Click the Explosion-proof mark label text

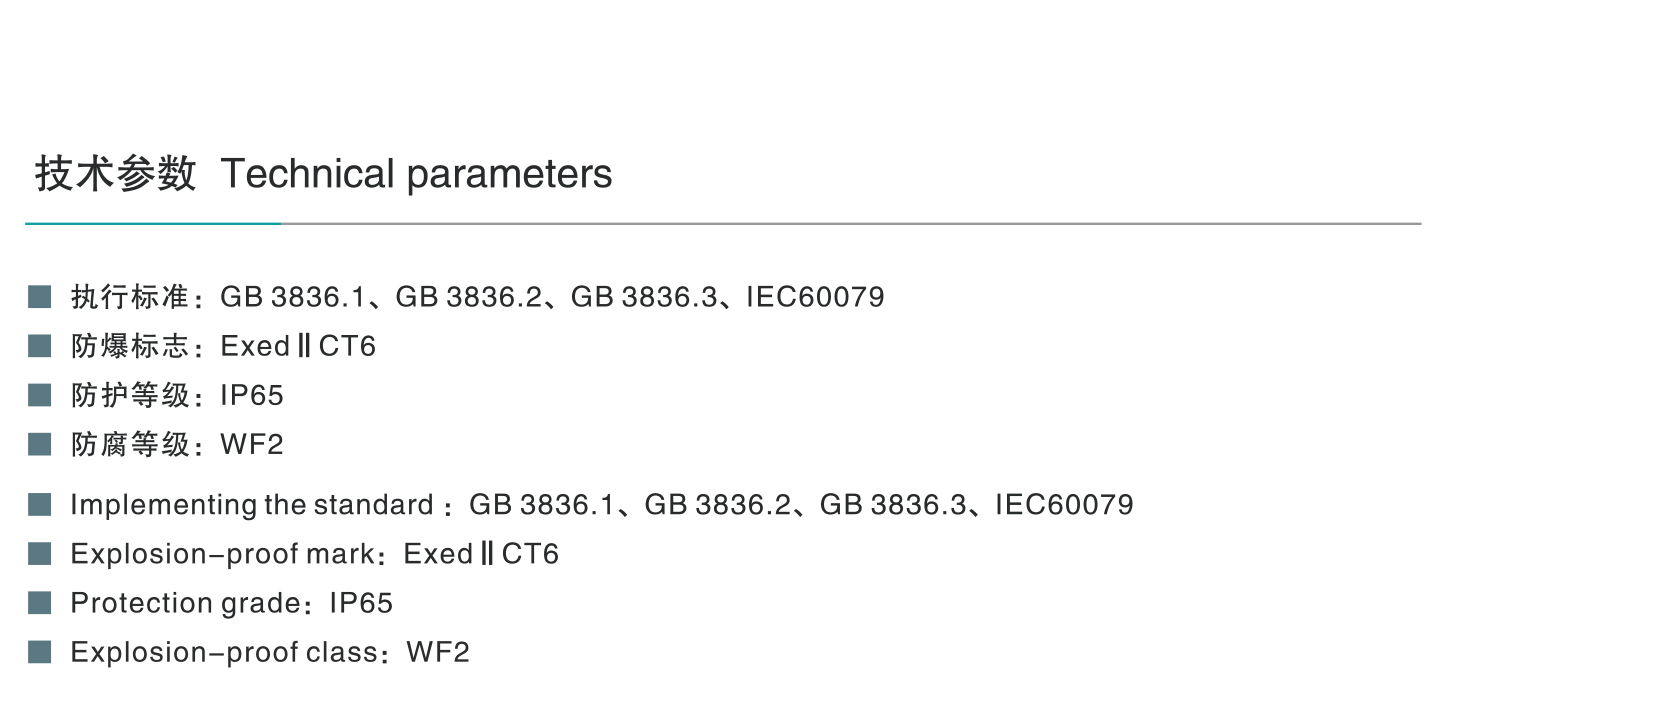[x=222, y=554]
